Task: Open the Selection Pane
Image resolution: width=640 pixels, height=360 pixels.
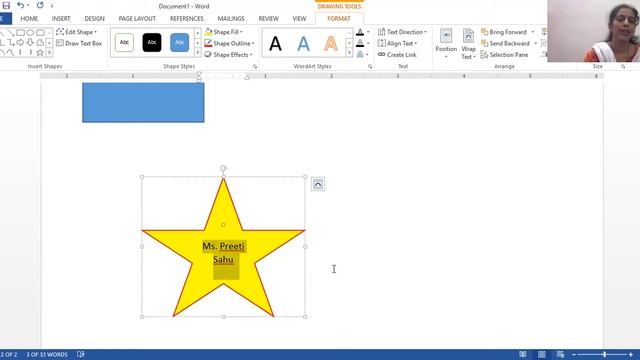Action: coord(504,54)
